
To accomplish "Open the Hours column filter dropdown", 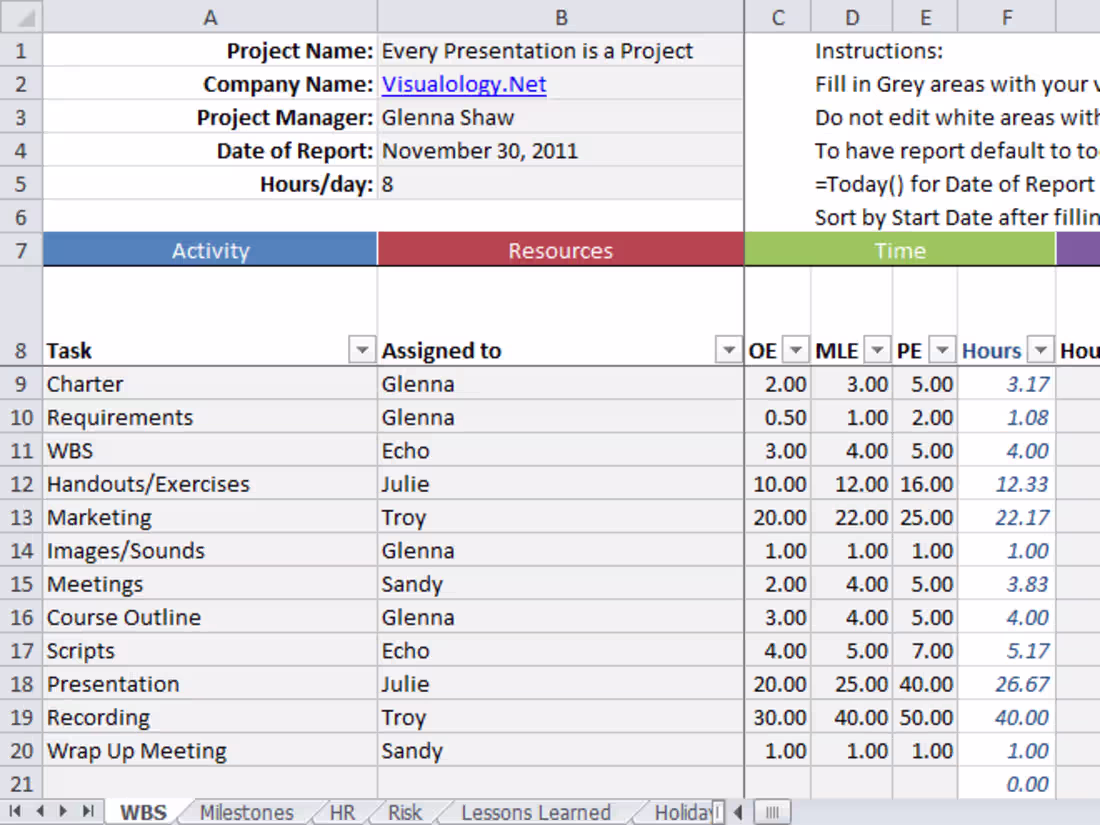I will point(1041,349).
